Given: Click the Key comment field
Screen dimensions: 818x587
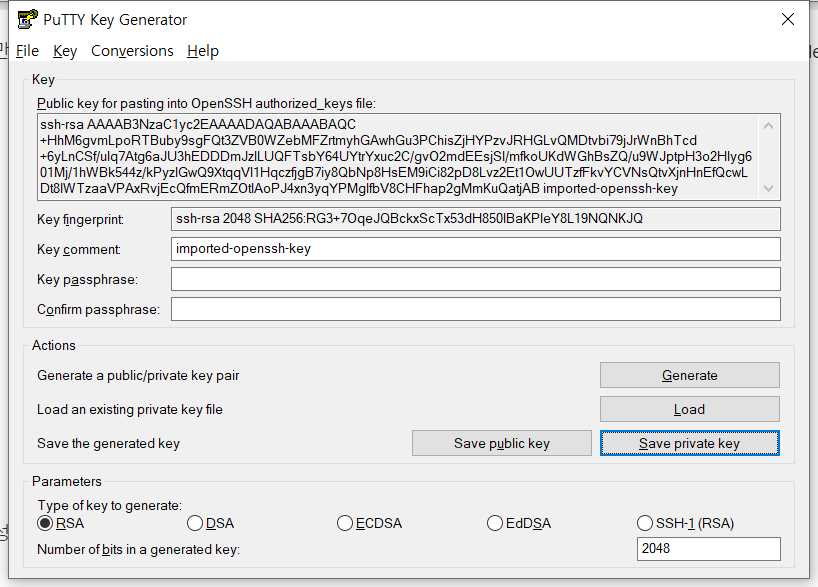Looking at the screenshot, I should pyautogui.click(x=476, y=249).
